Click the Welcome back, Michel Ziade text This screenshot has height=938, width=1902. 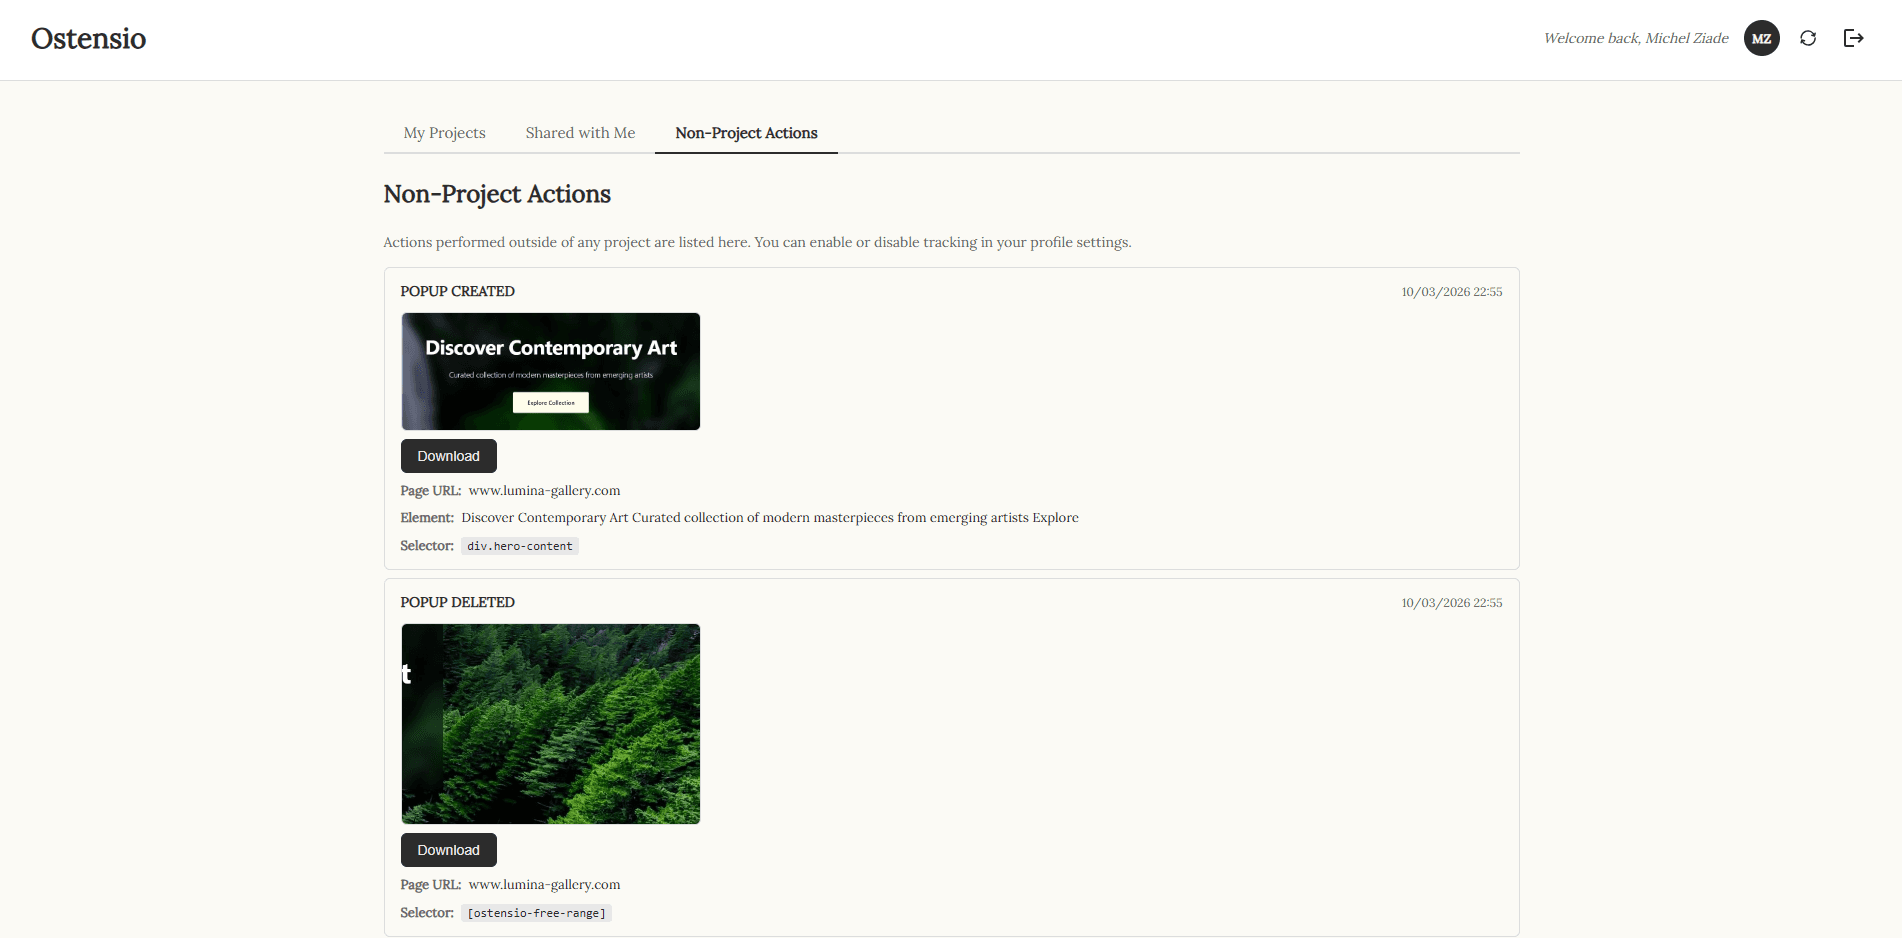coord(1636,38)
